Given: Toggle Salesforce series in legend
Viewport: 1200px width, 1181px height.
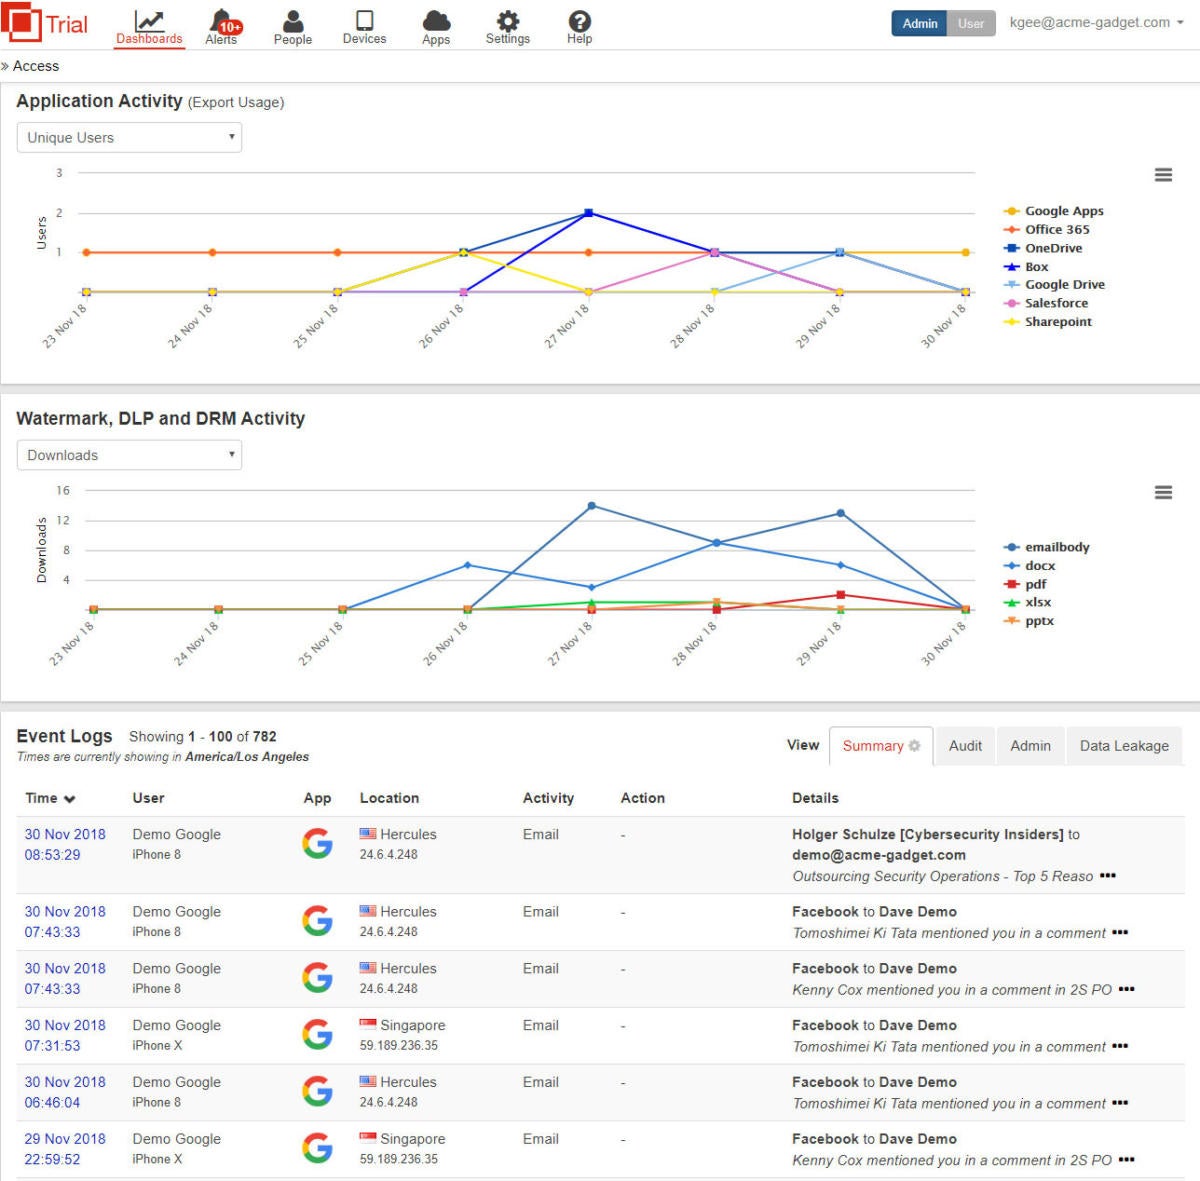Looking at the screenshot, I should coord(1046,303).
